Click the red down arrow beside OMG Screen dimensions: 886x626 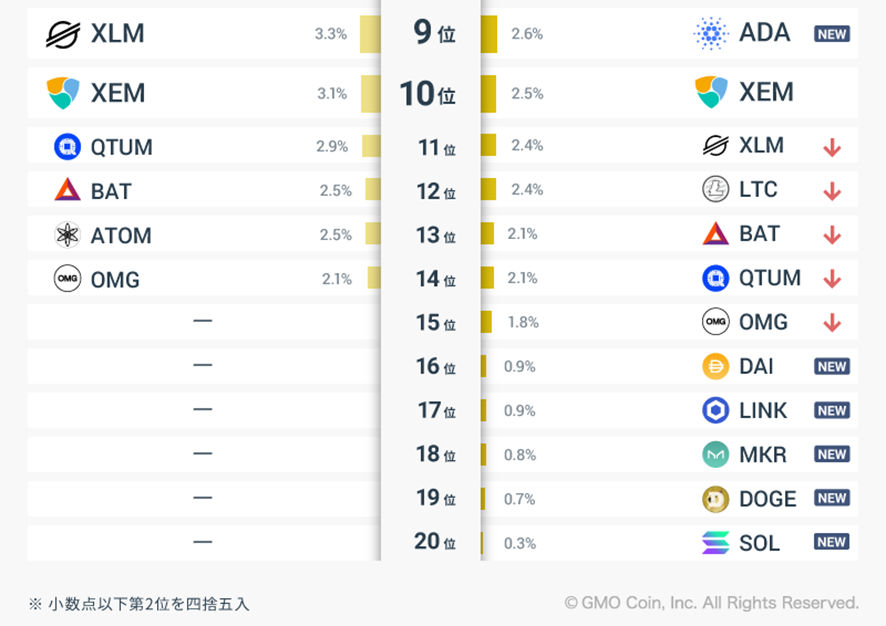tap(831, 323)
